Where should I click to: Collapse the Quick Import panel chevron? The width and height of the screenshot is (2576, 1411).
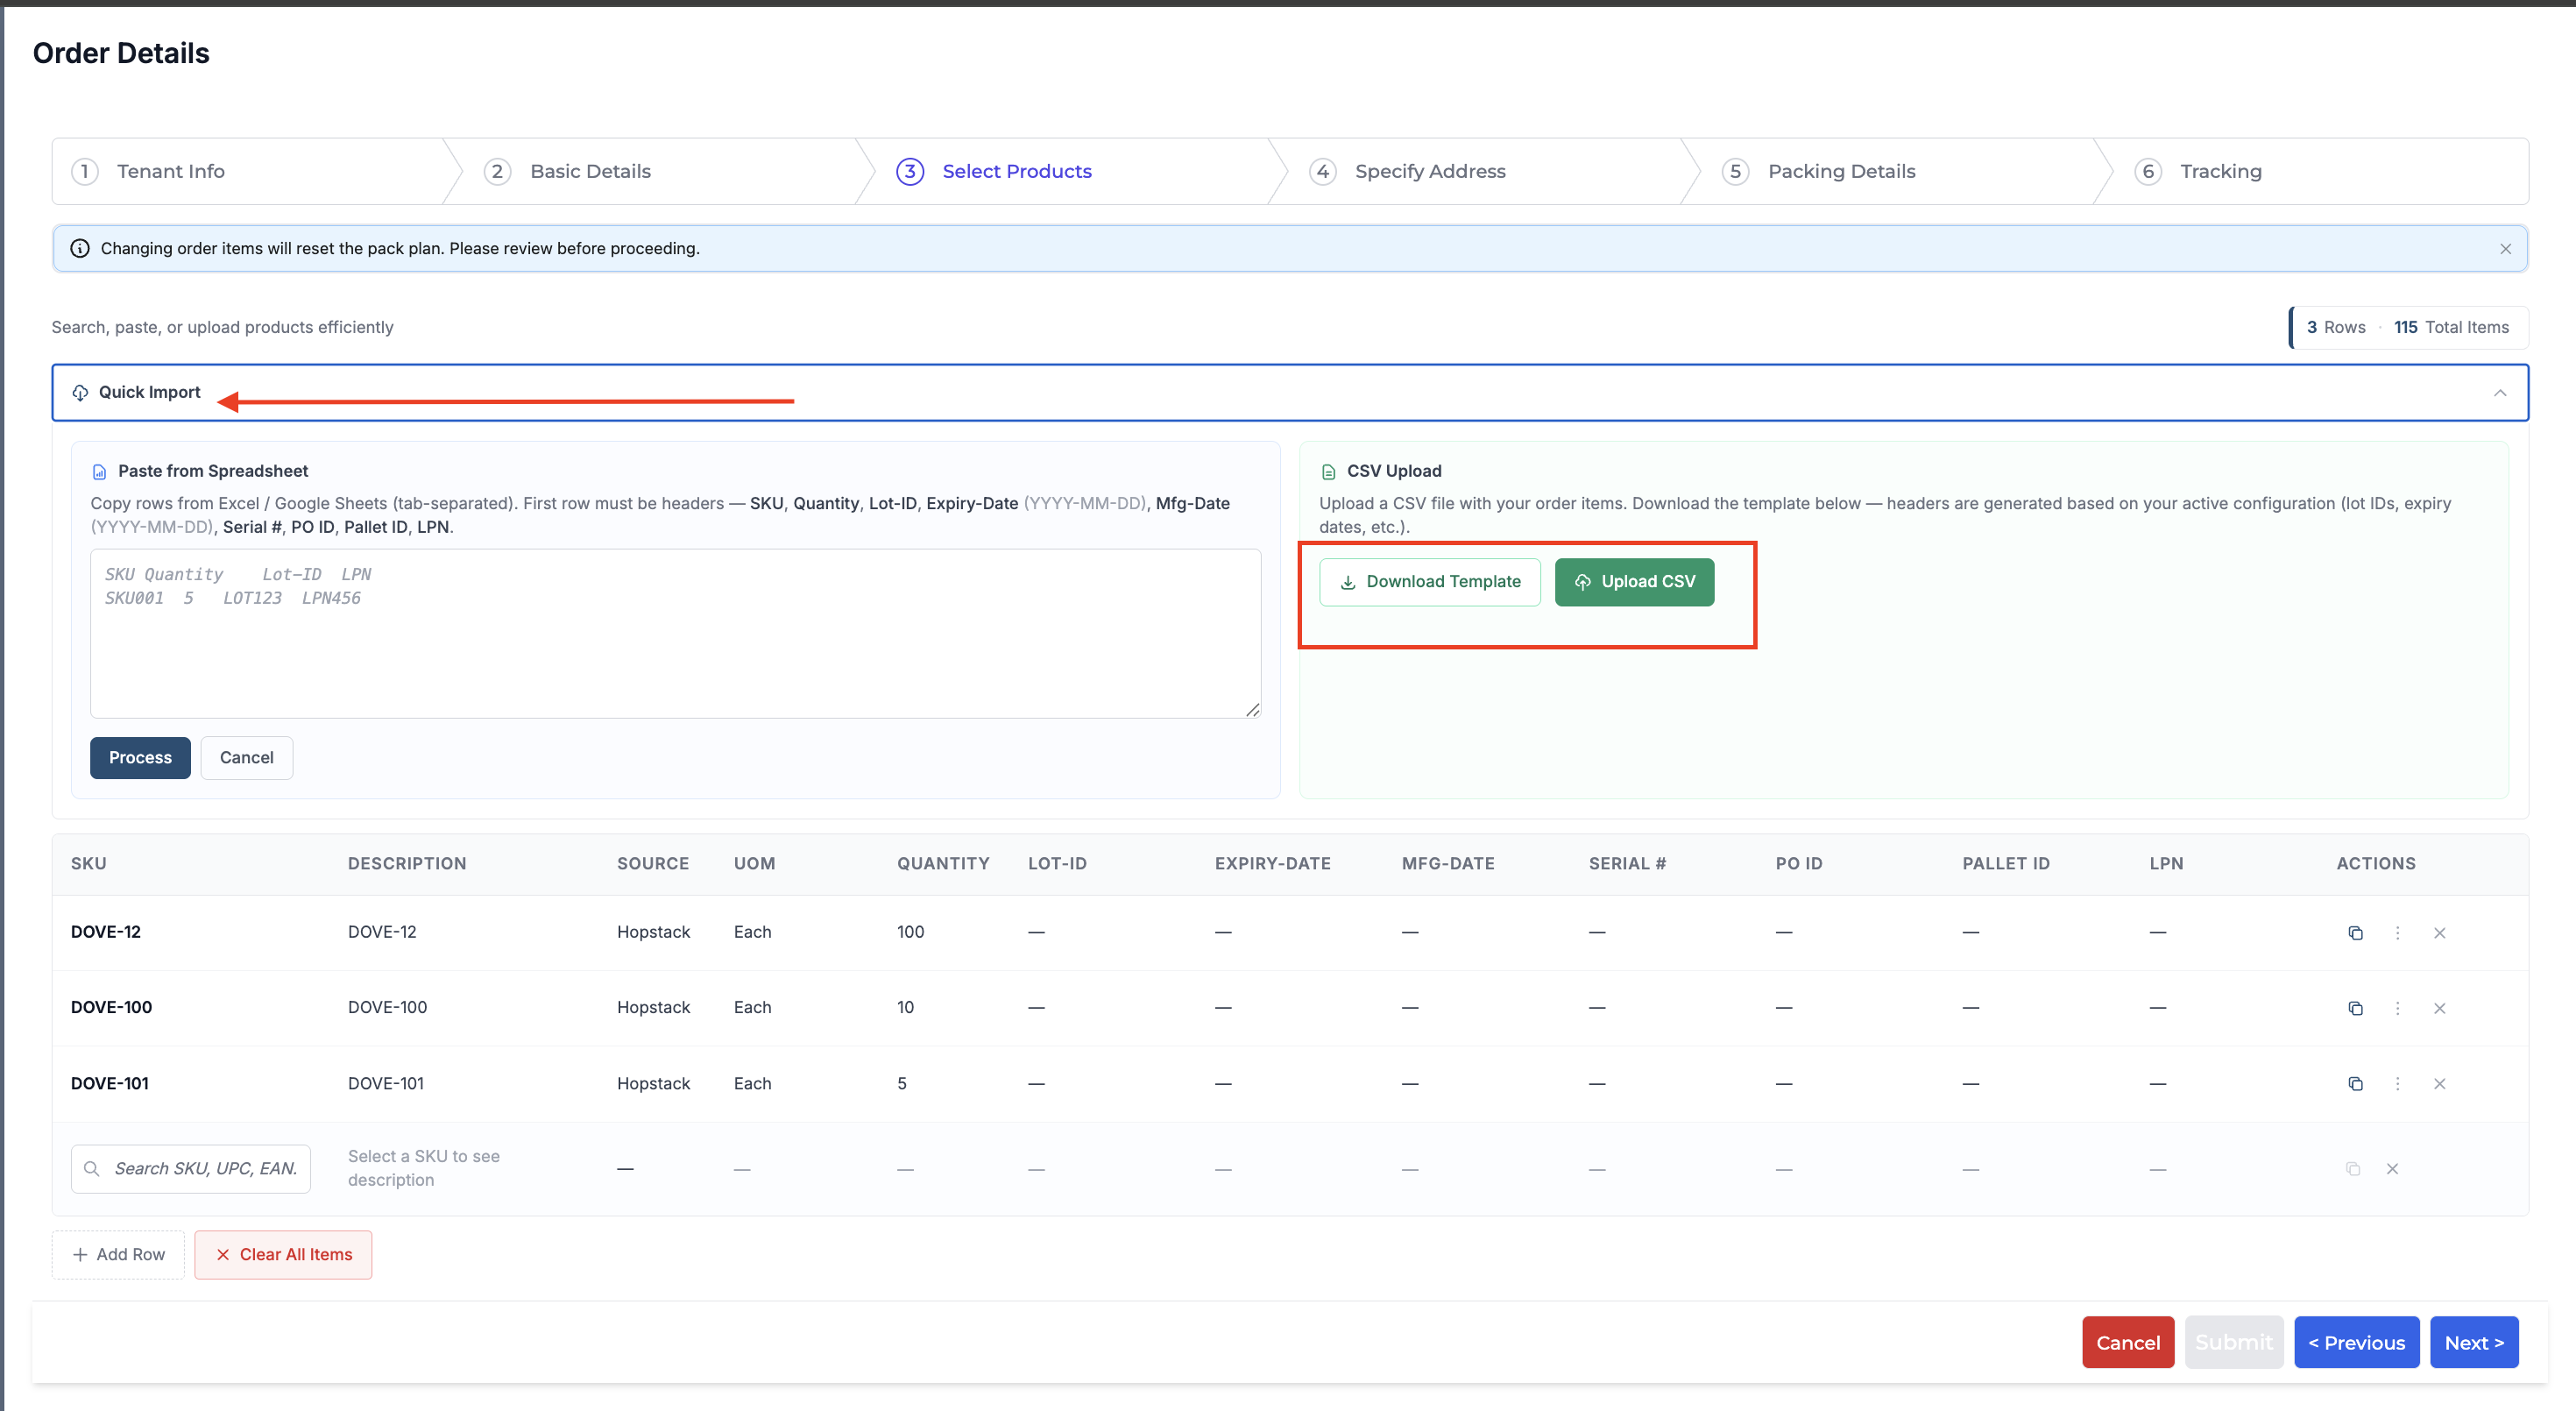(2499, 393)
